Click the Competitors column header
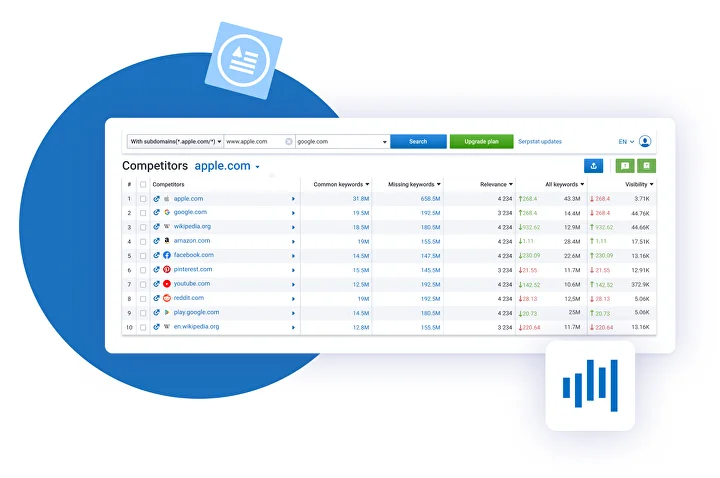 pyautogui.click(x=168, y=185)
